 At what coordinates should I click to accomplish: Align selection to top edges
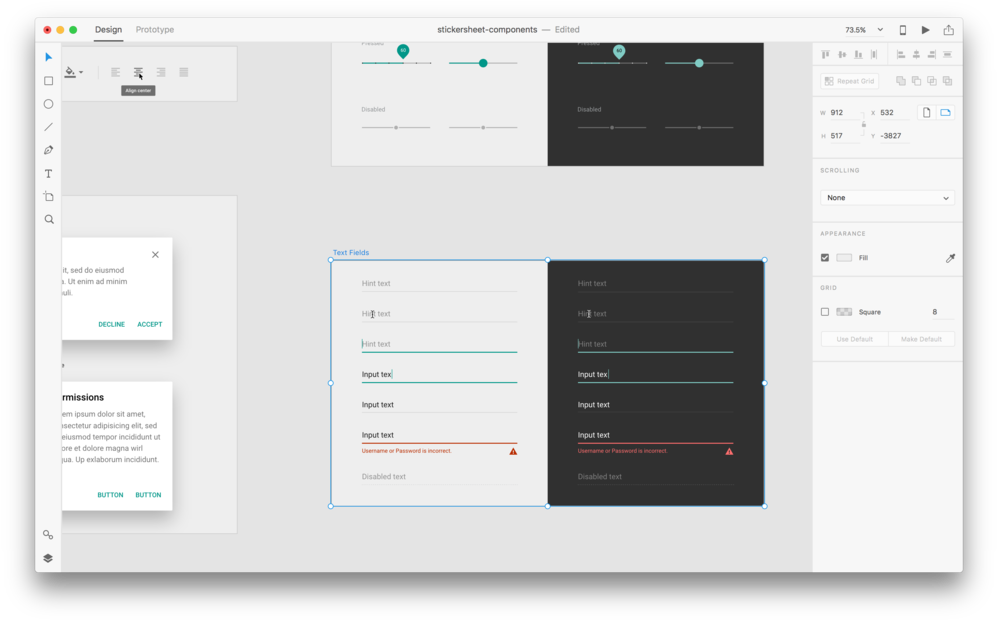tap(825, 55)
